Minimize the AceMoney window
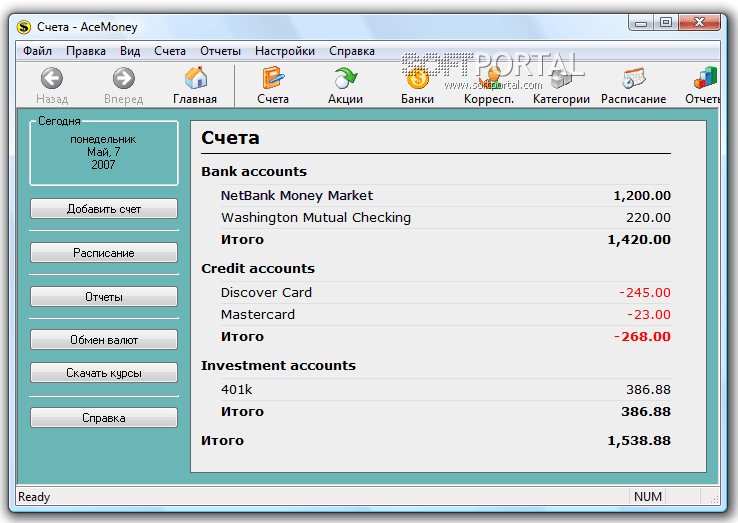 [641, 23]
